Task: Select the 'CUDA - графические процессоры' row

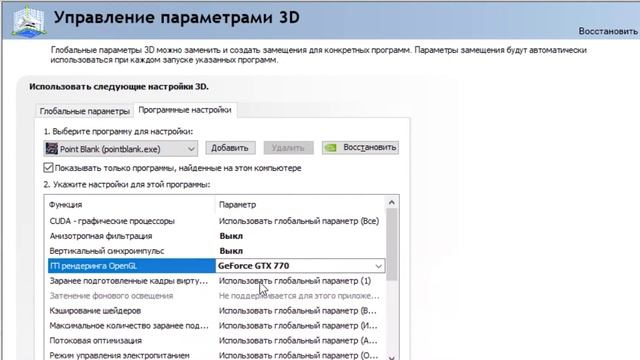Action: pyautogui.click(x=216, y=221)
